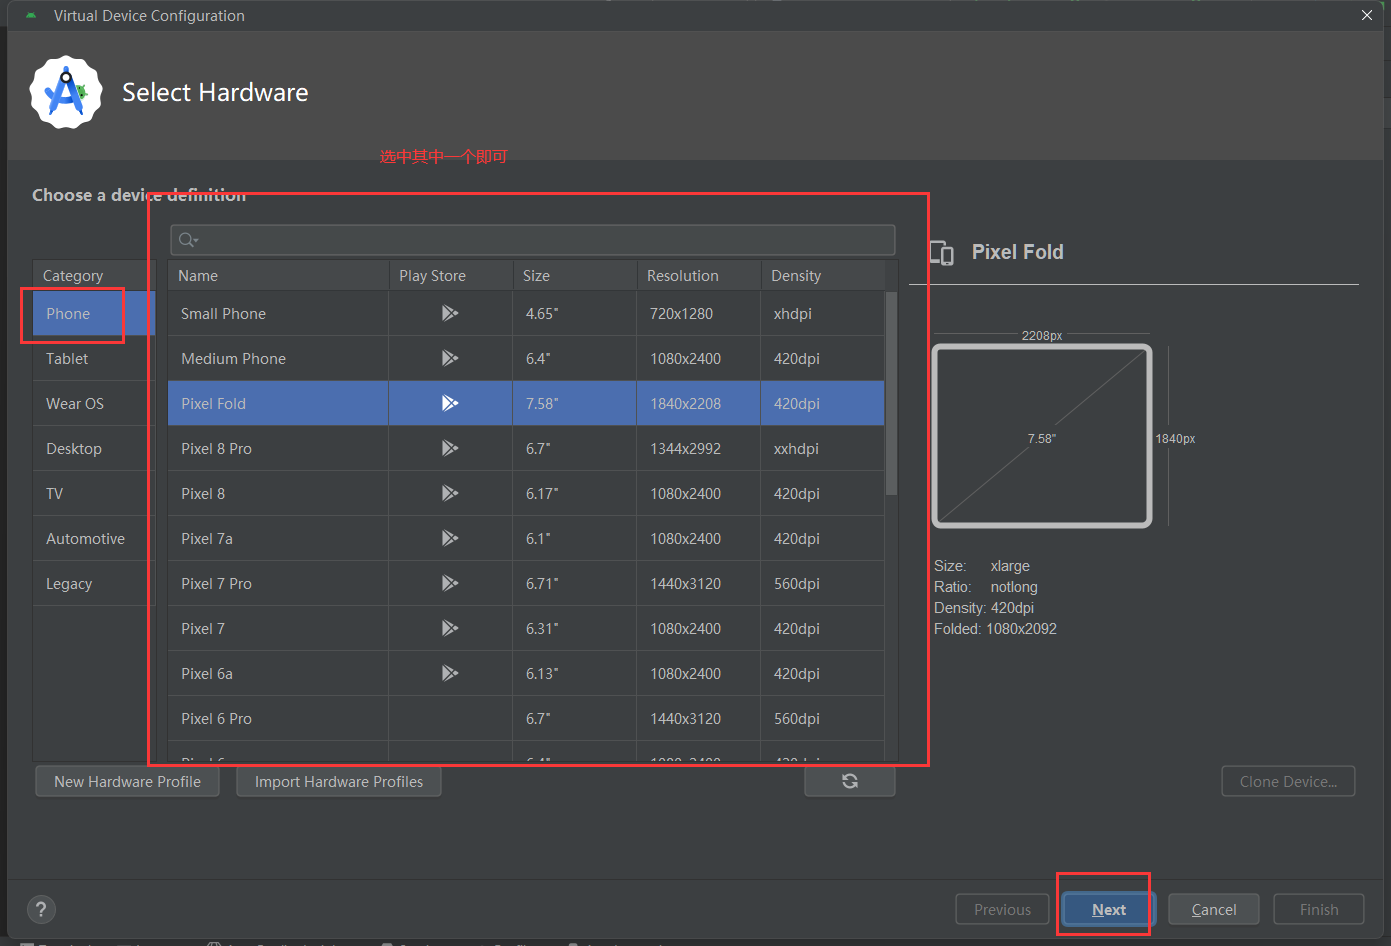The image size is (1391, 946).
Task: Select the Automotive category
Action: pos(94,538)
